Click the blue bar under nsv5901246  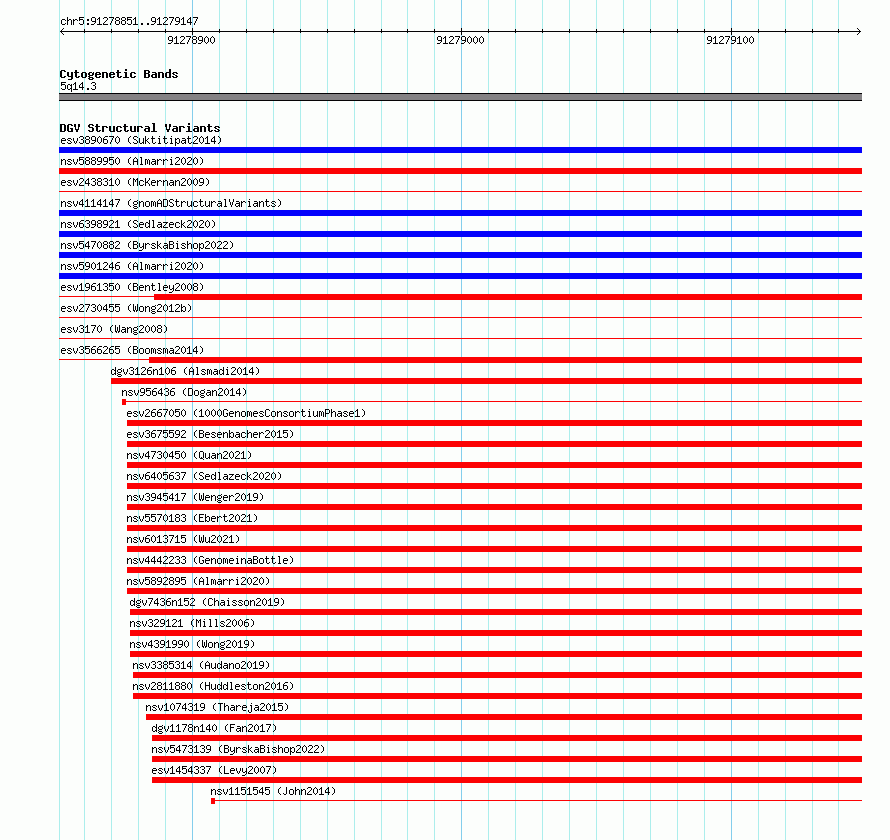460,276
